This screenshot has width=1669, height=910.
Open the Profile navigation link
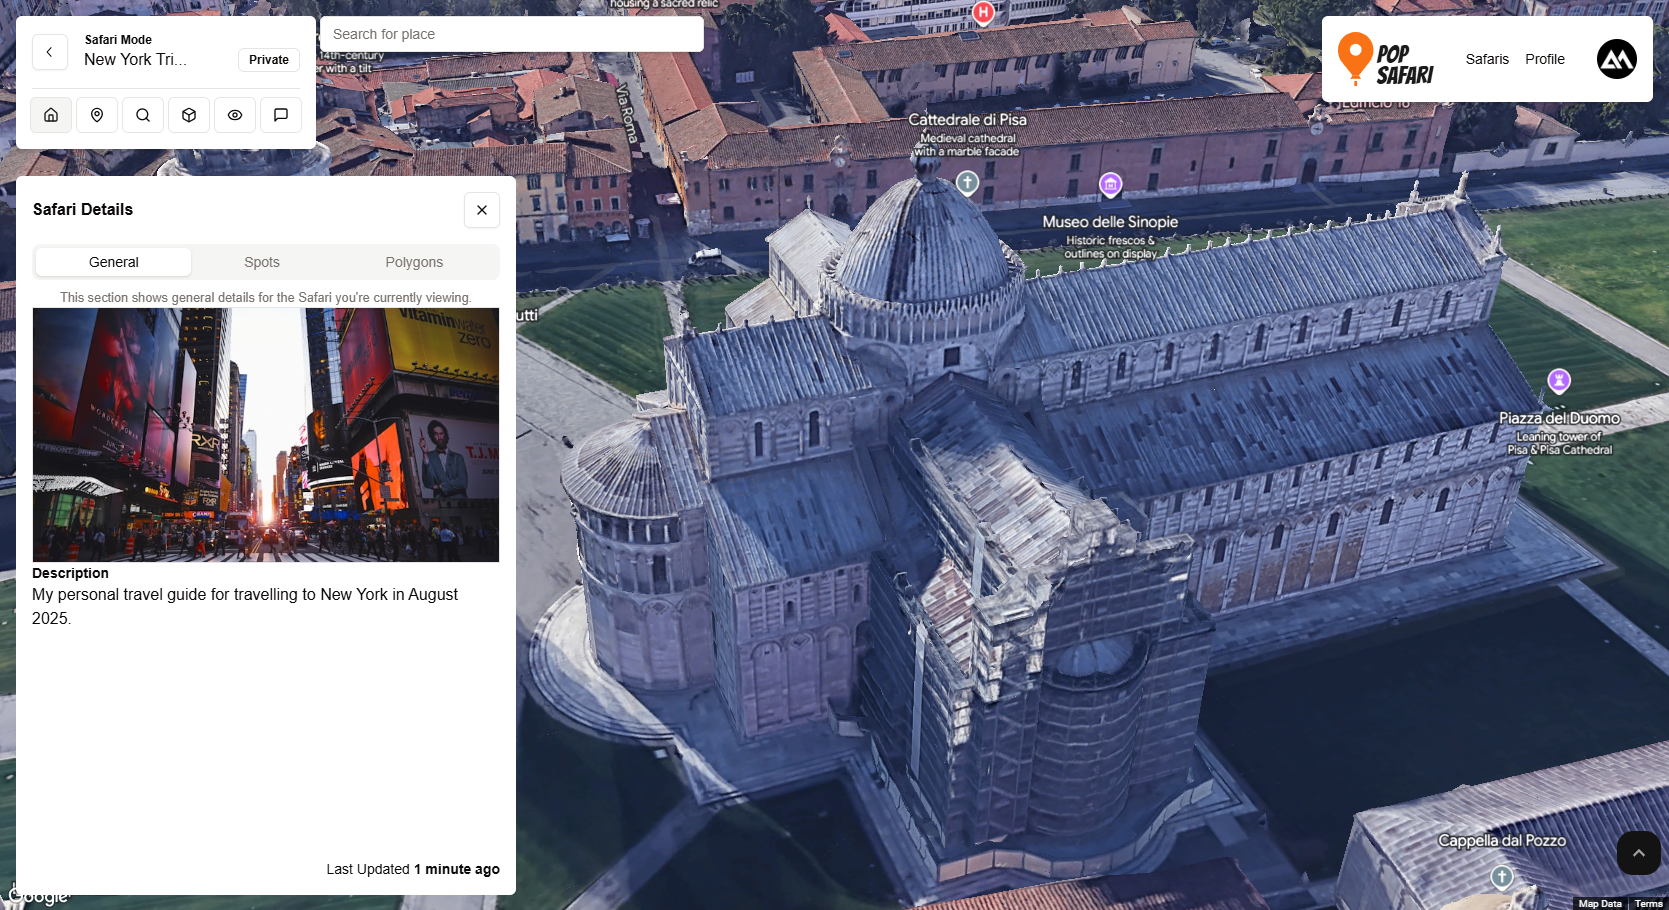click(1544, 59)
